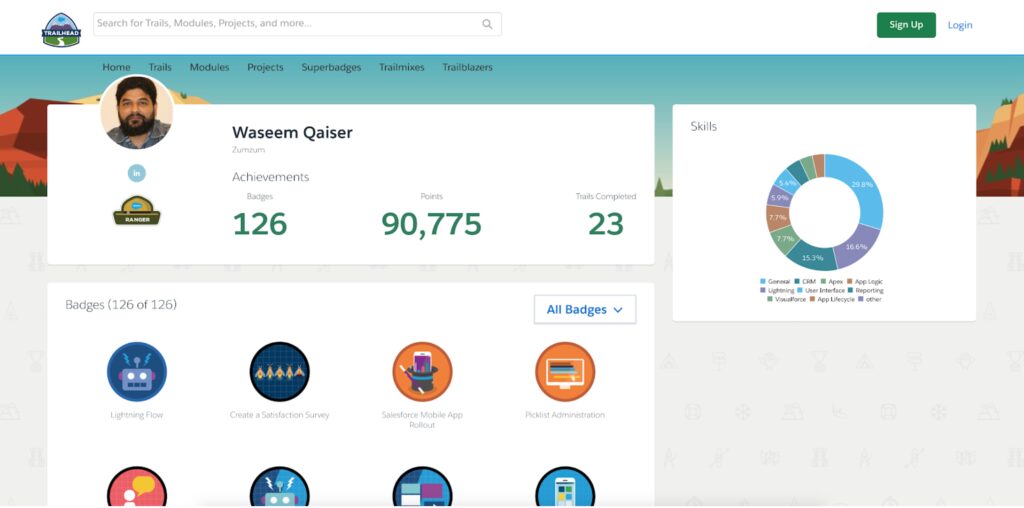Open the Superbadges nav item

(331, 67)
